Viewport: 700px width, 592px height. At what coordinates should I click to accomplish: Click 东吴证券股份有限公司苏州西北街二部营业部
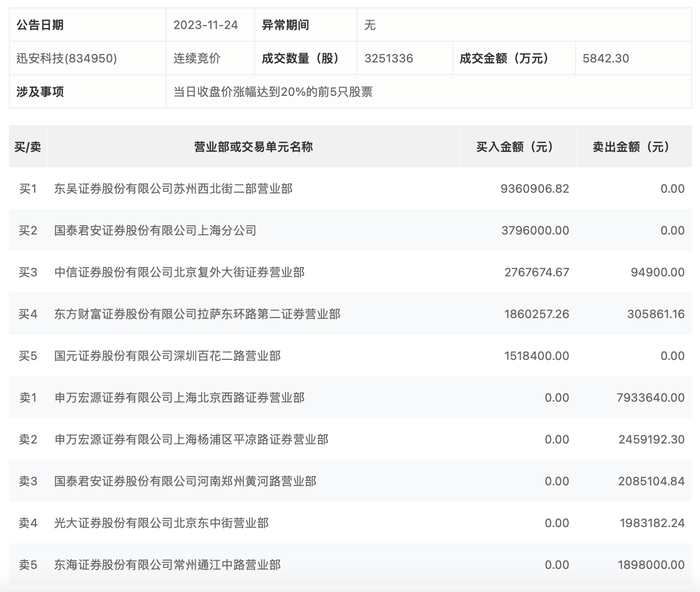point(173,189)
